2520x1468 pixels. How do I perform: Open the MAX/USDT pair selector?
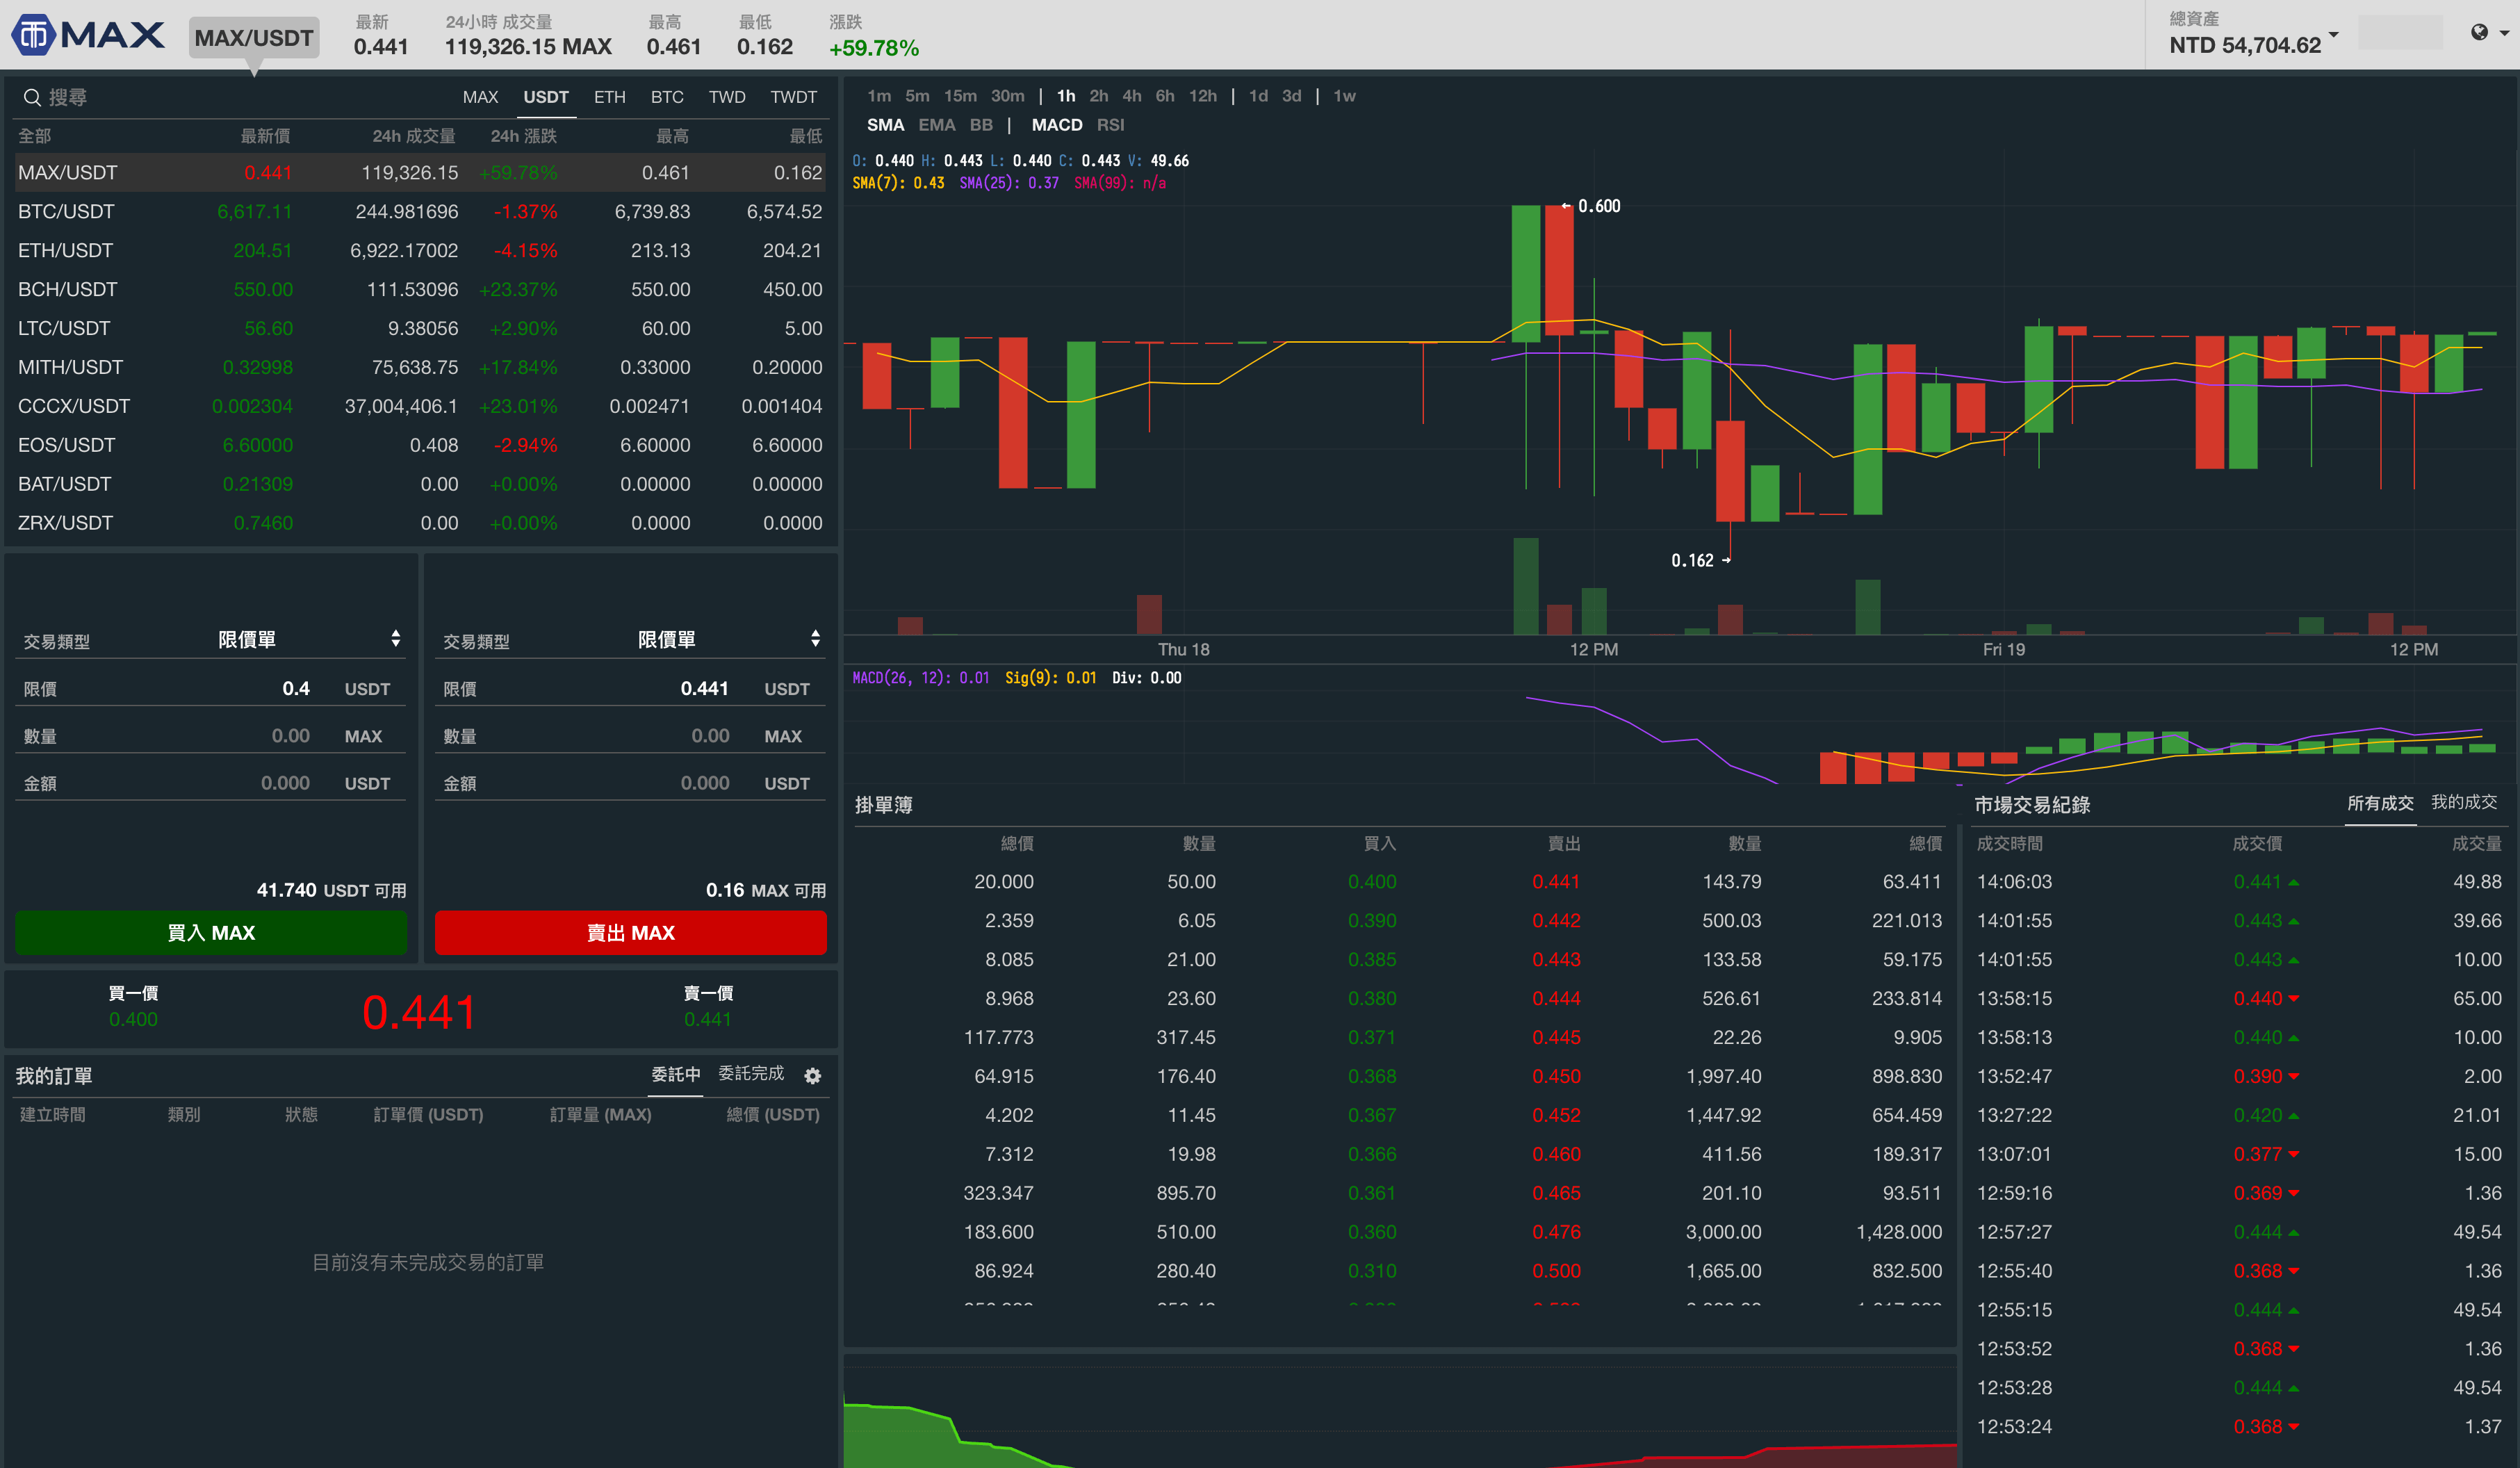click(x=254, y=38)
